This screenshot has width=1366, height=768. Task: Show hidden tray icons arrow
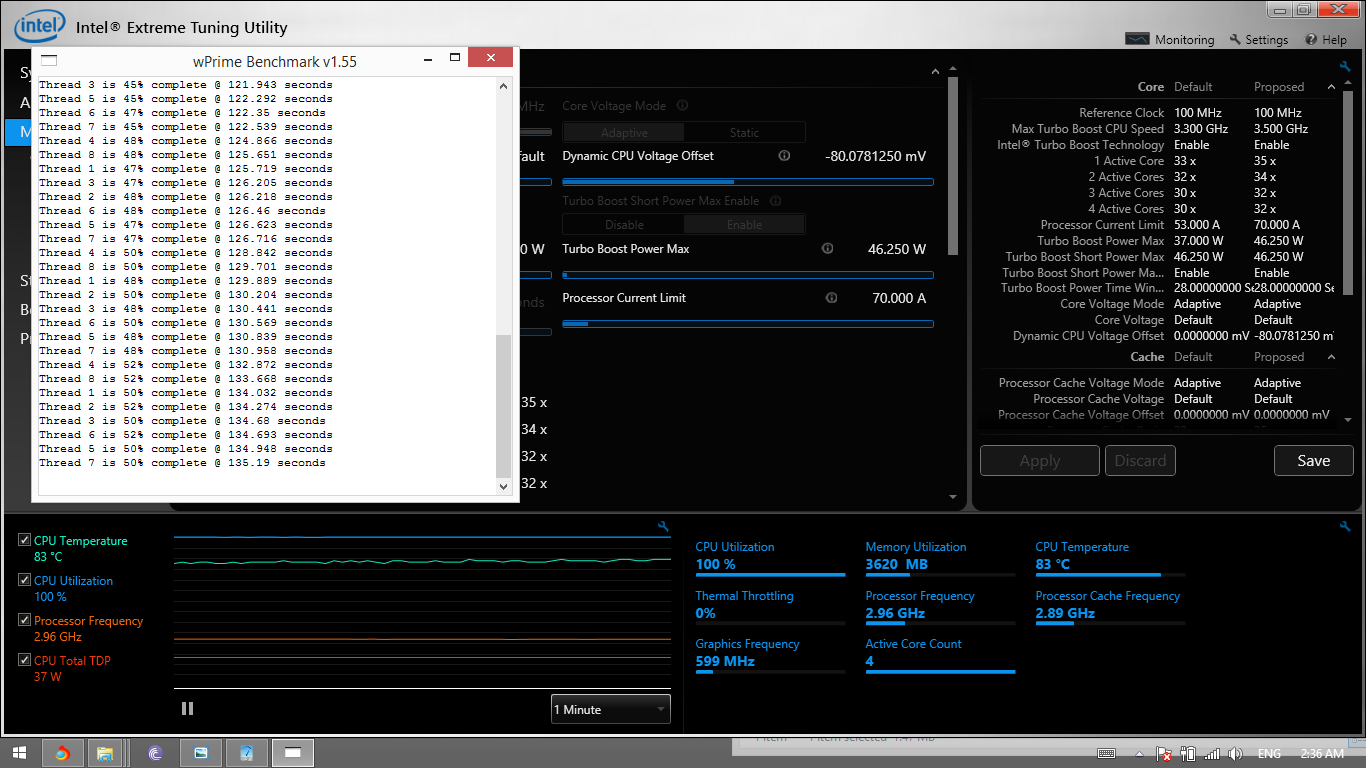point(1141,754)
